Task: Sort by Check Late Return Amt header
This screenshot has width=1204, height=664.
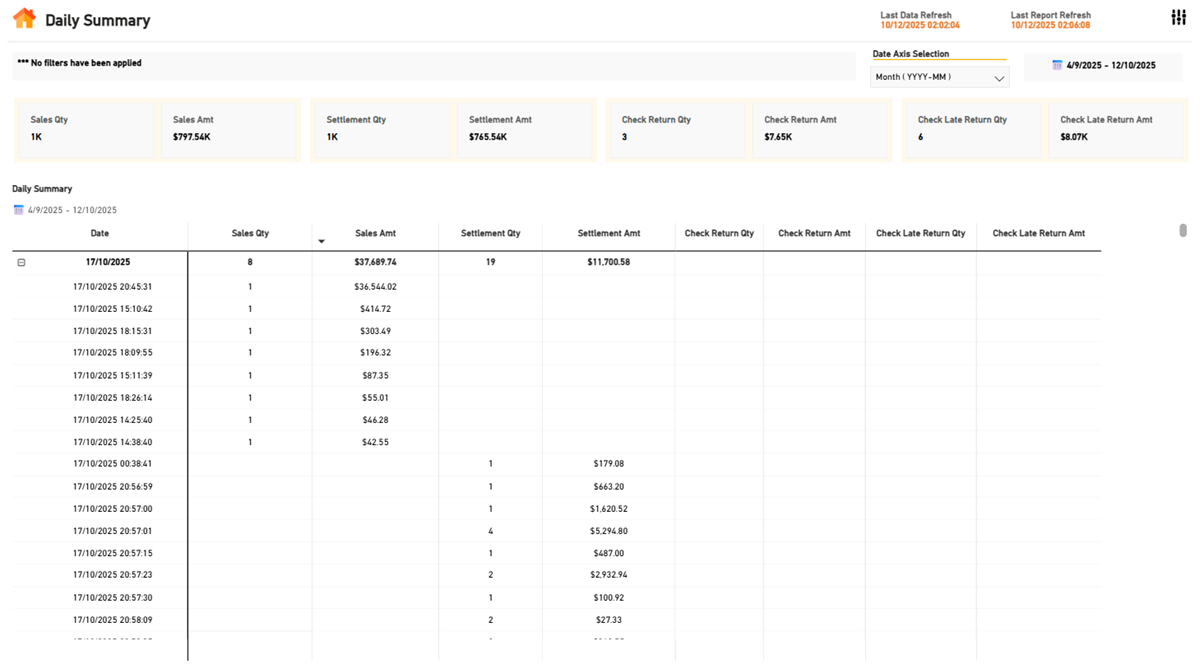Action: [1038, 233]
